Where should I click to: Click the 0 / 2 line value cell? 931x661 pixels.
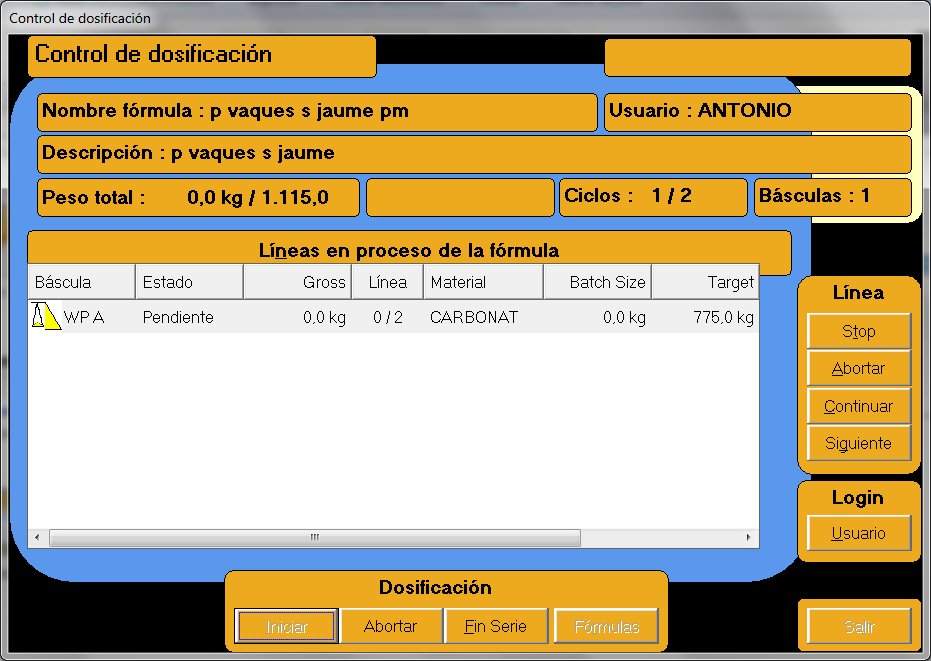tap(388, 317)
